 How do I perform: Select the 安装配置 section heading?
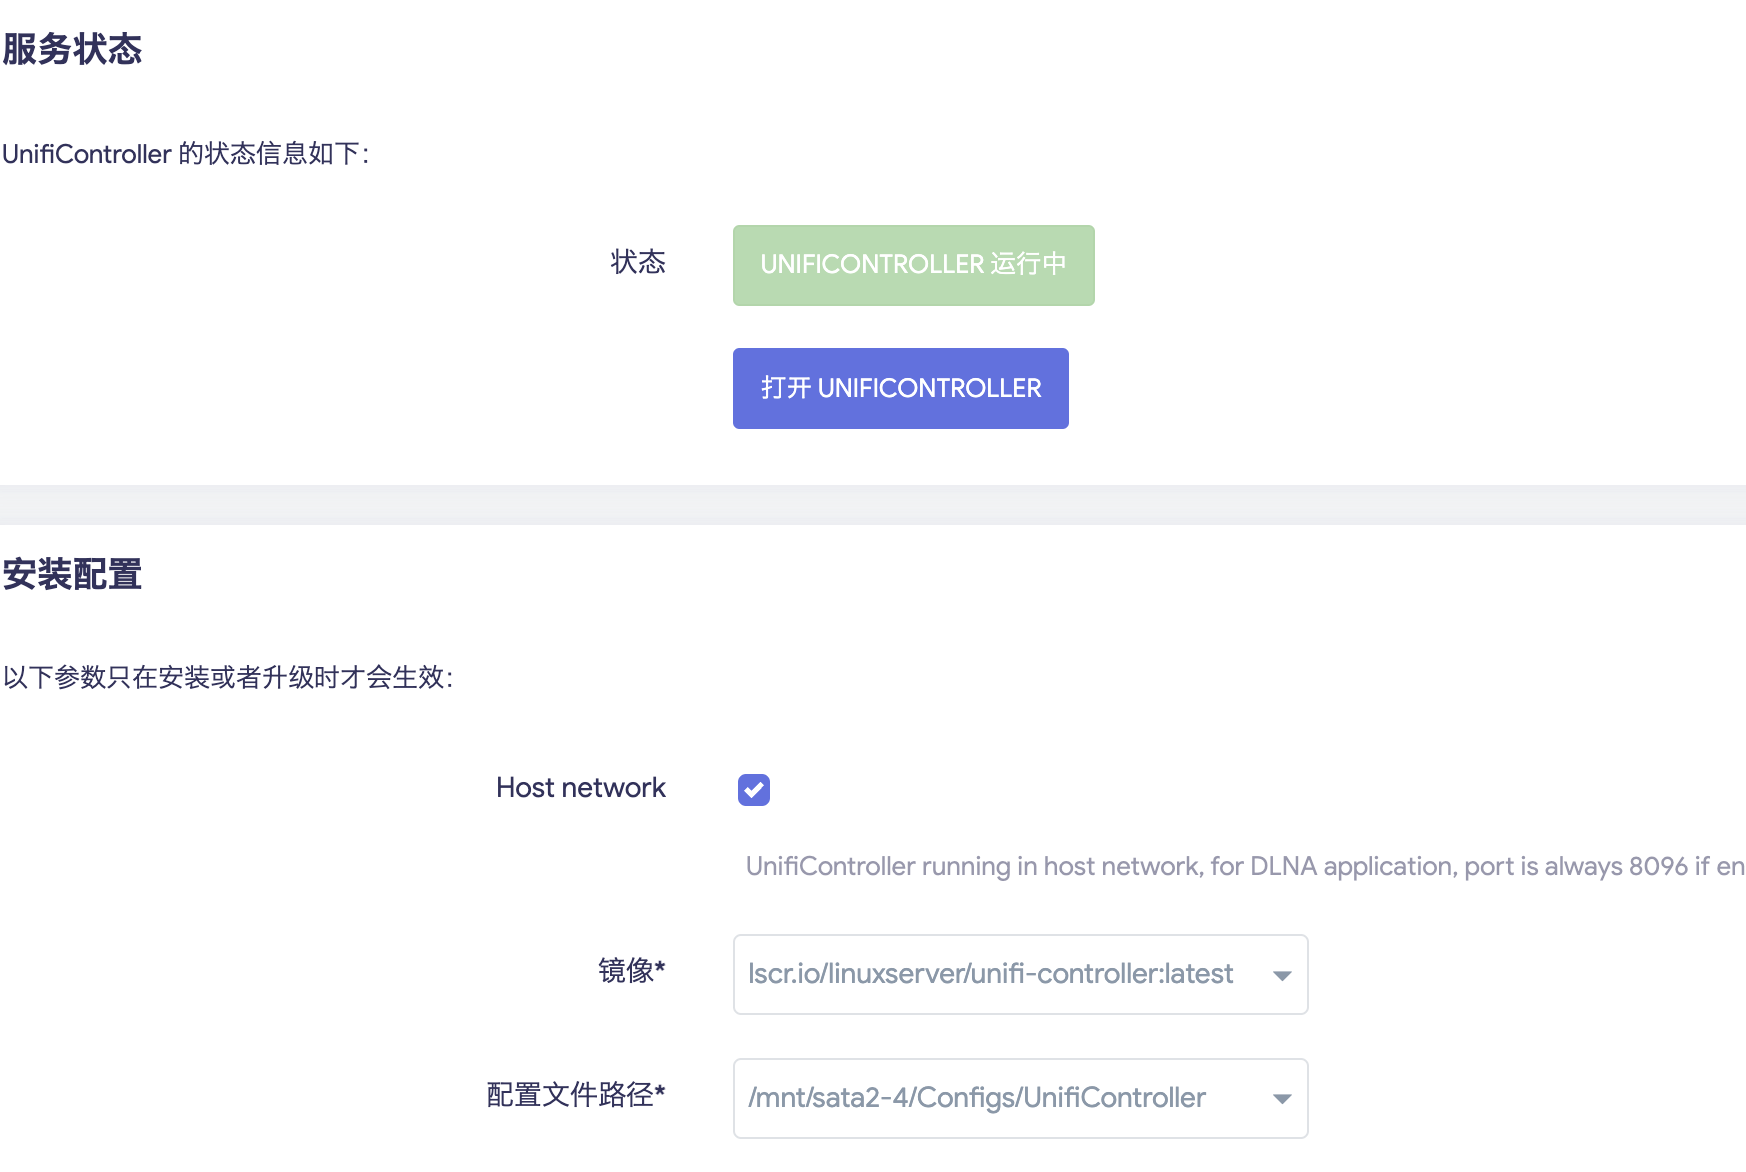[x=72, y=574]
